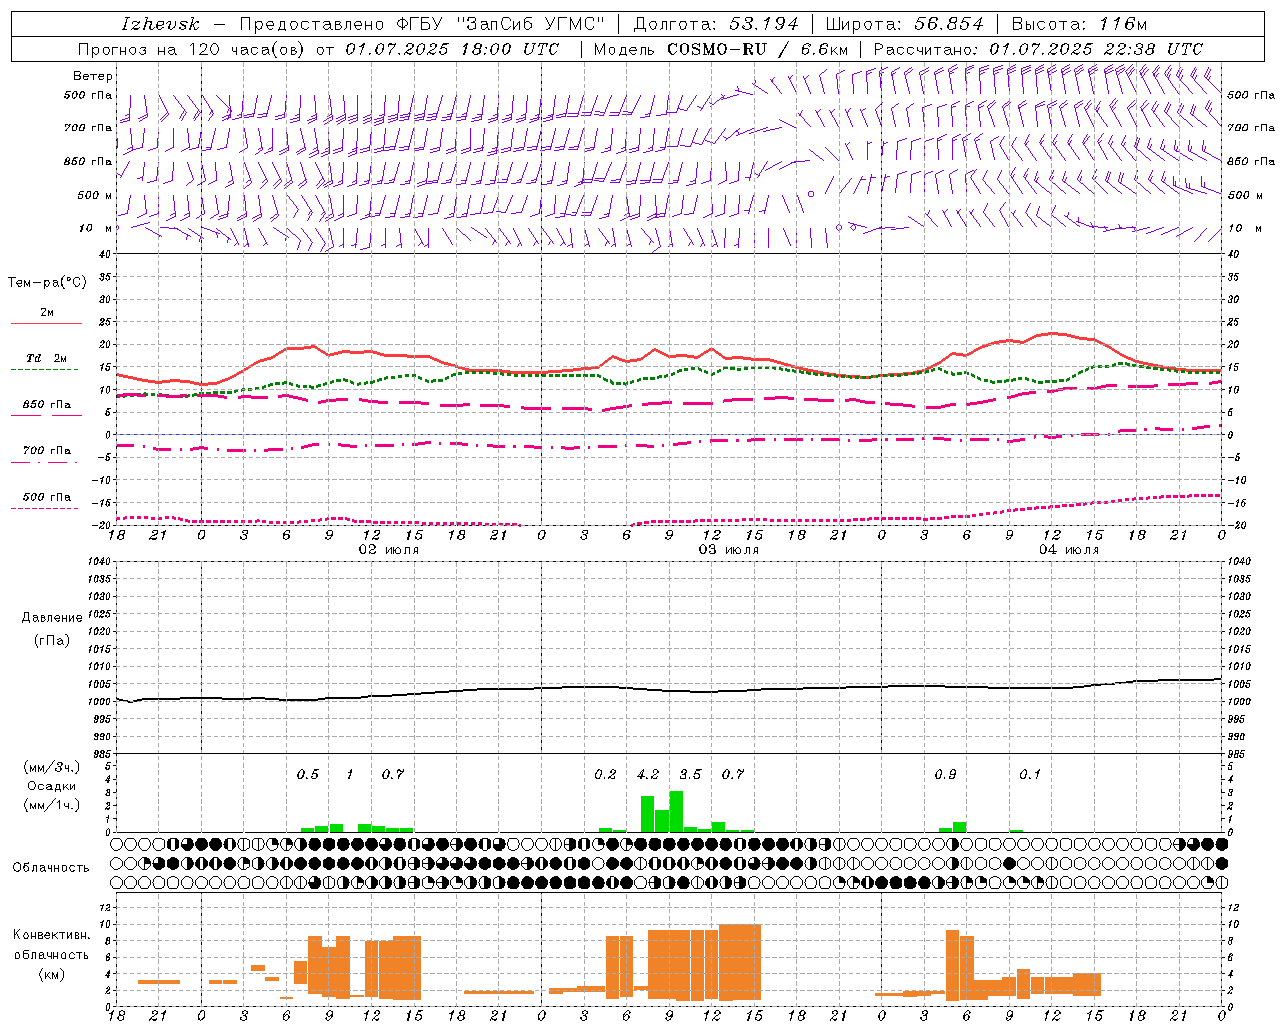Click the (мм/3ч.) unit label
Screen dimensions: 1280x1024
click(51, 767)
